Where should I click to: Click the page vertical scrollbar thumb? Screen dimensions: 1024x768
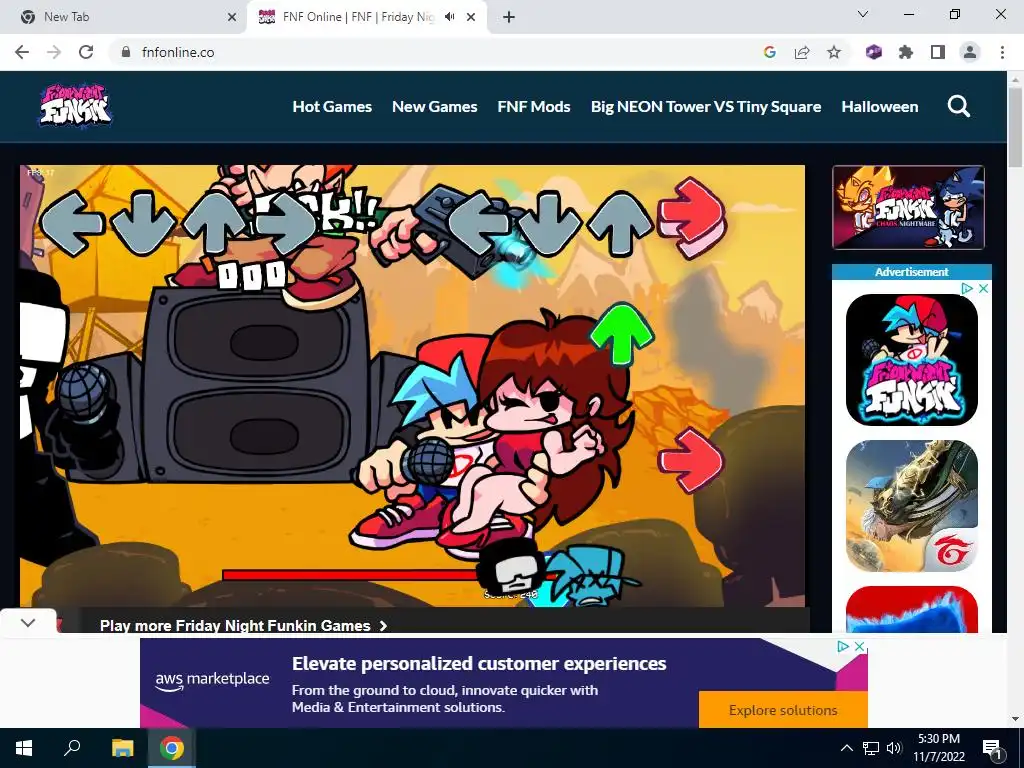1015,127
